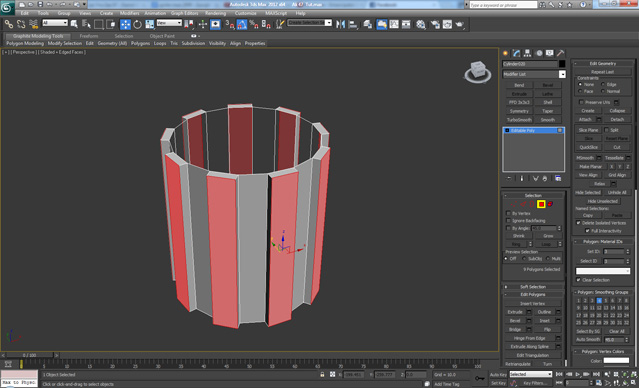Image resolution: width=639 pixels, height=388 pixels.
Task: Click the Select and Link chain icon
Action: pyautogui.click(x=9, y=24)
